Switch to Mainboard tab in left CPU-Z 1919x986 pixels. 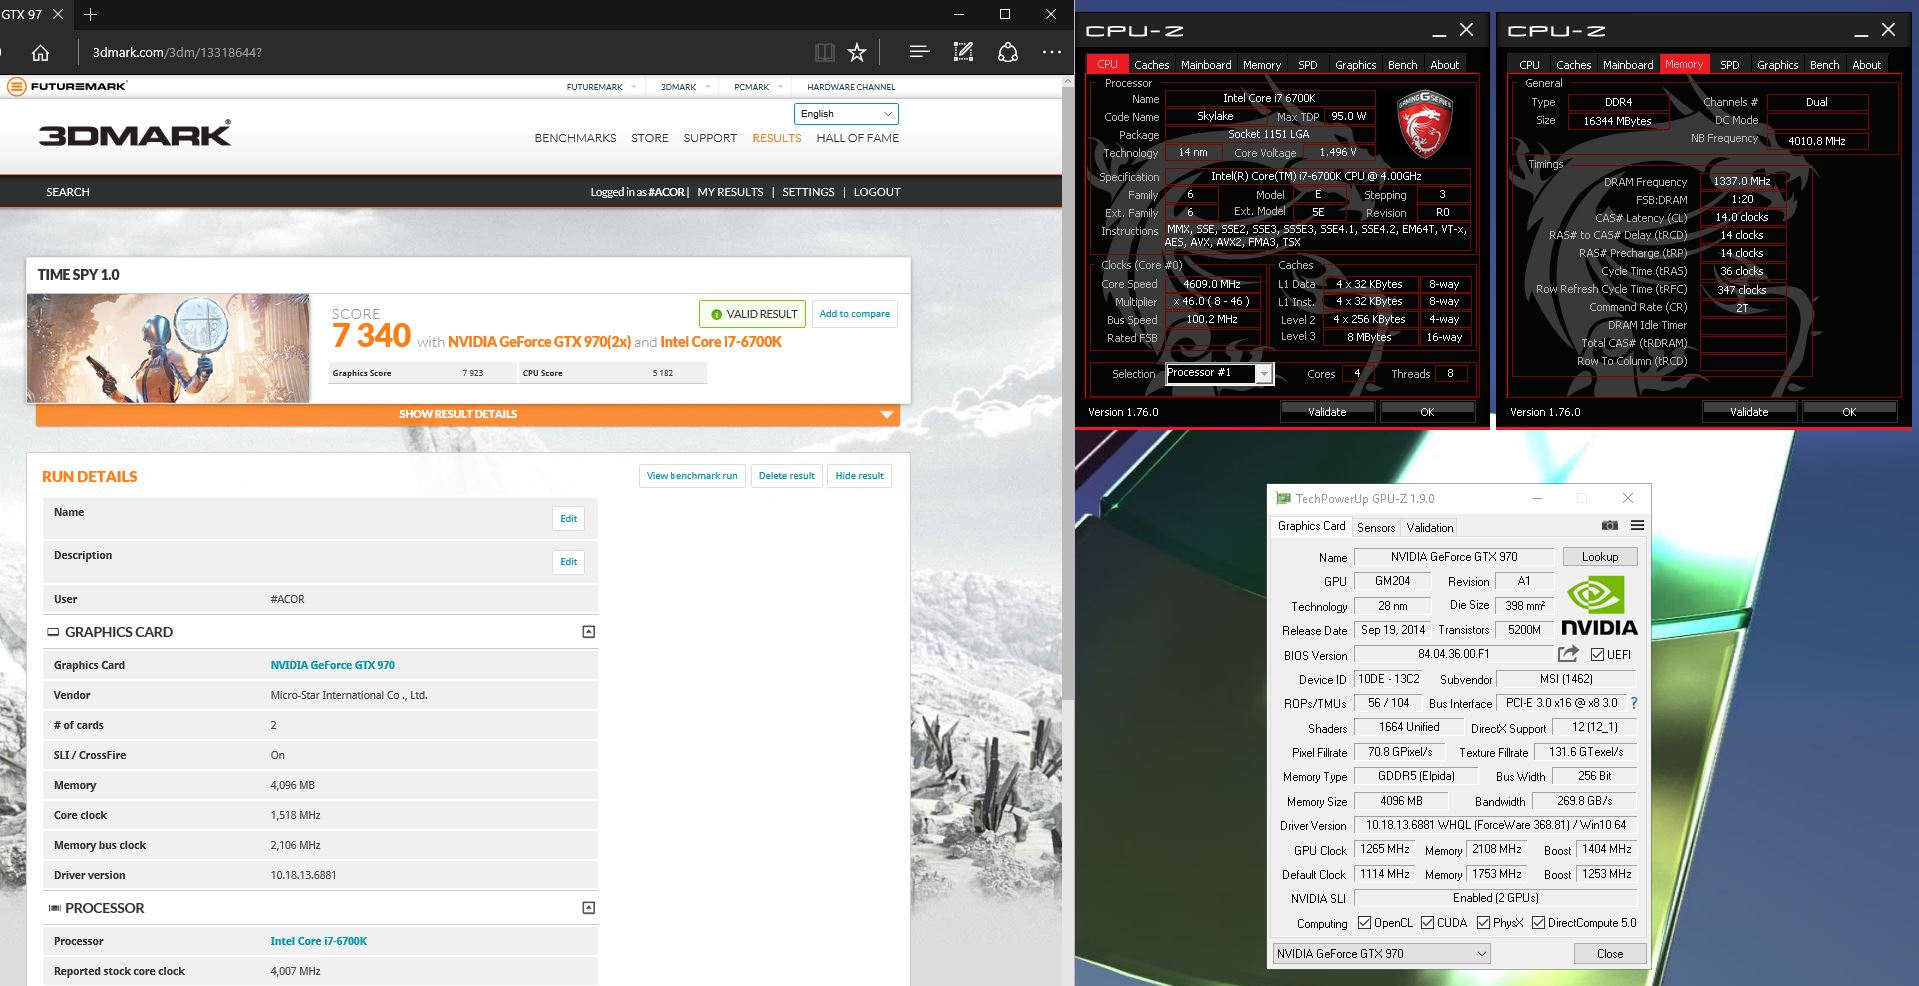click(1206, 64)
